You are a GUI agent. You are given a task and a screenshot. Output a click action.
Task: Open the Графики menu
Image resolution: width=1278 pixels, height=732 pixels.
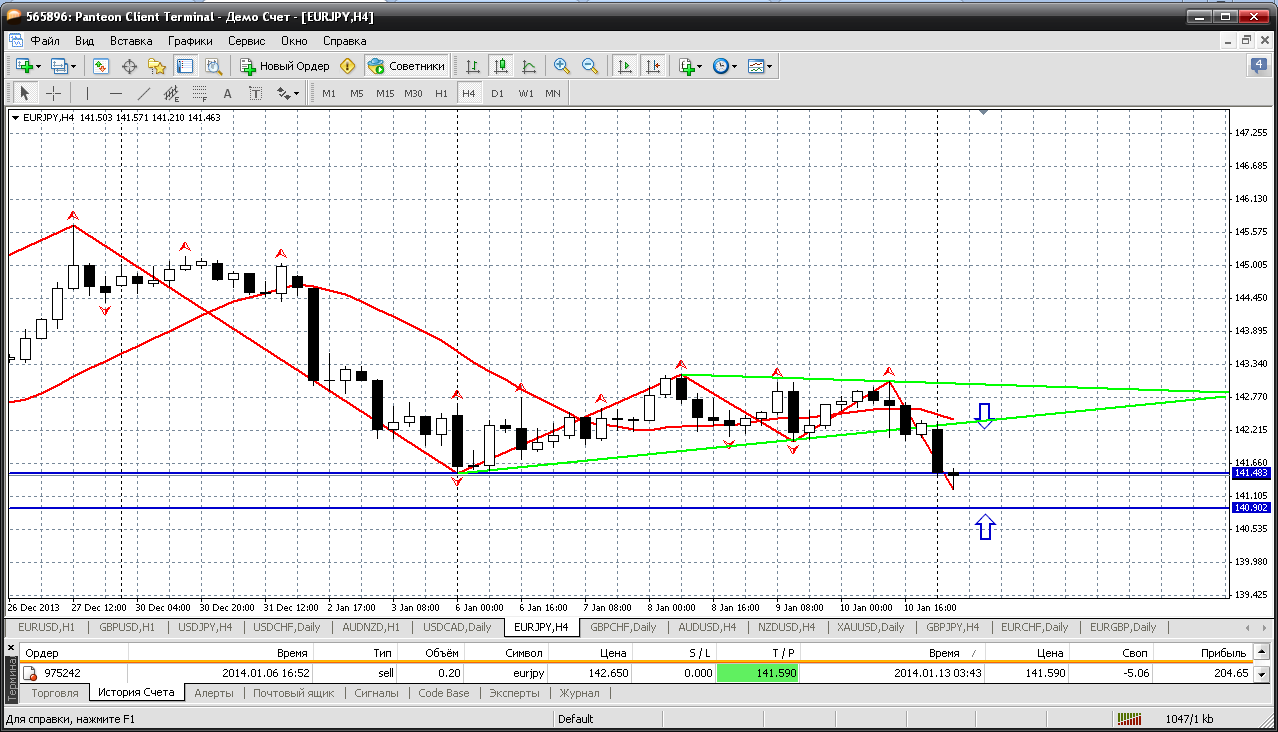pos(190,41)
